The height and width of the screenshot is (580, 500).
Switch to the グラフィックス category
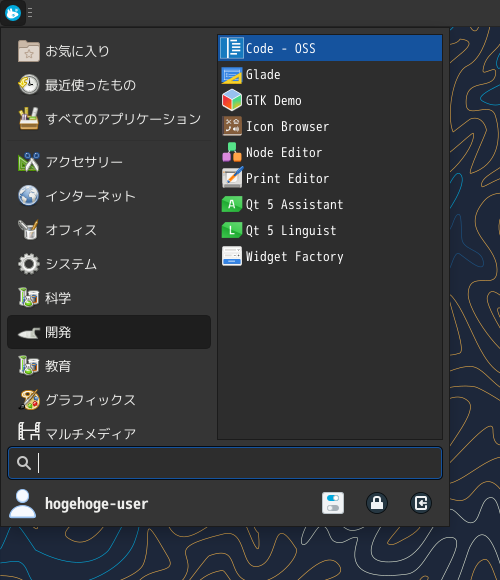(x=109, y=400)
